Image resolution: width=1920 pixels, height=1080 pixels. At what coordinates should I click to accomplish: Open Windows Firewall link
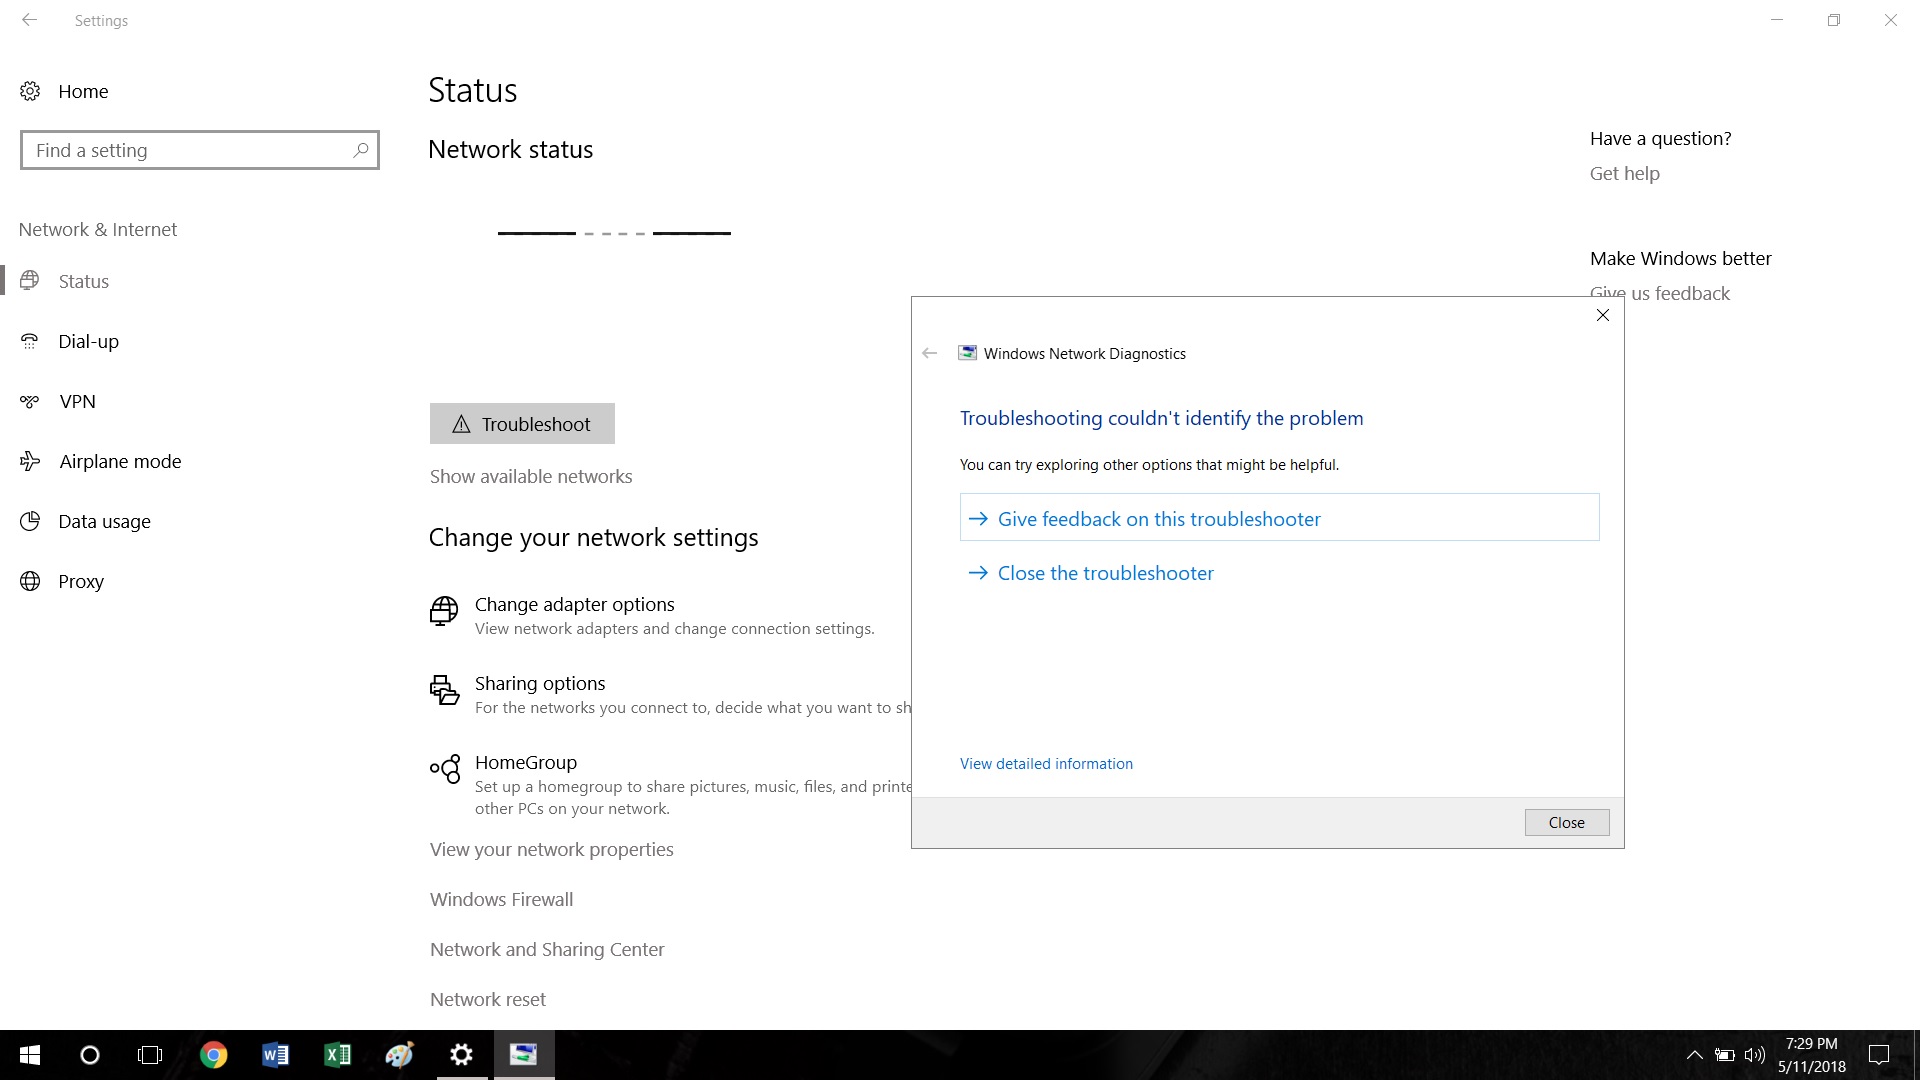(502, 899)
